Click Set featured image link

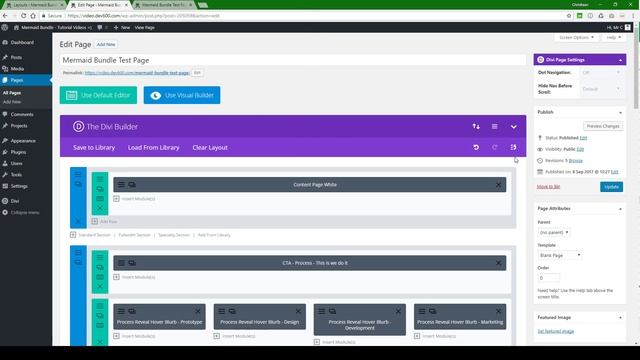coord(556,331)
